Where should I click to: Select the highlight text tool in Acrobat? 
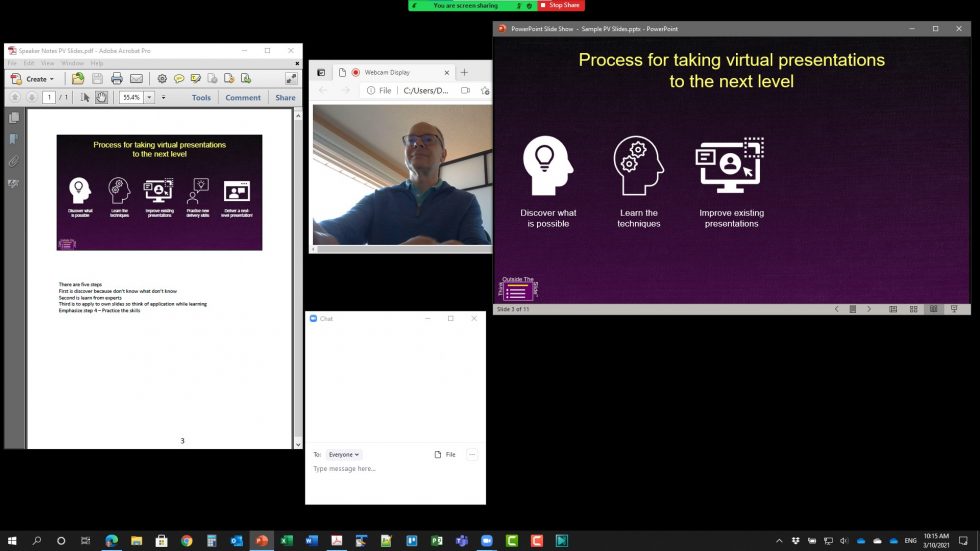pyautogui.click(x=196, y=79)
